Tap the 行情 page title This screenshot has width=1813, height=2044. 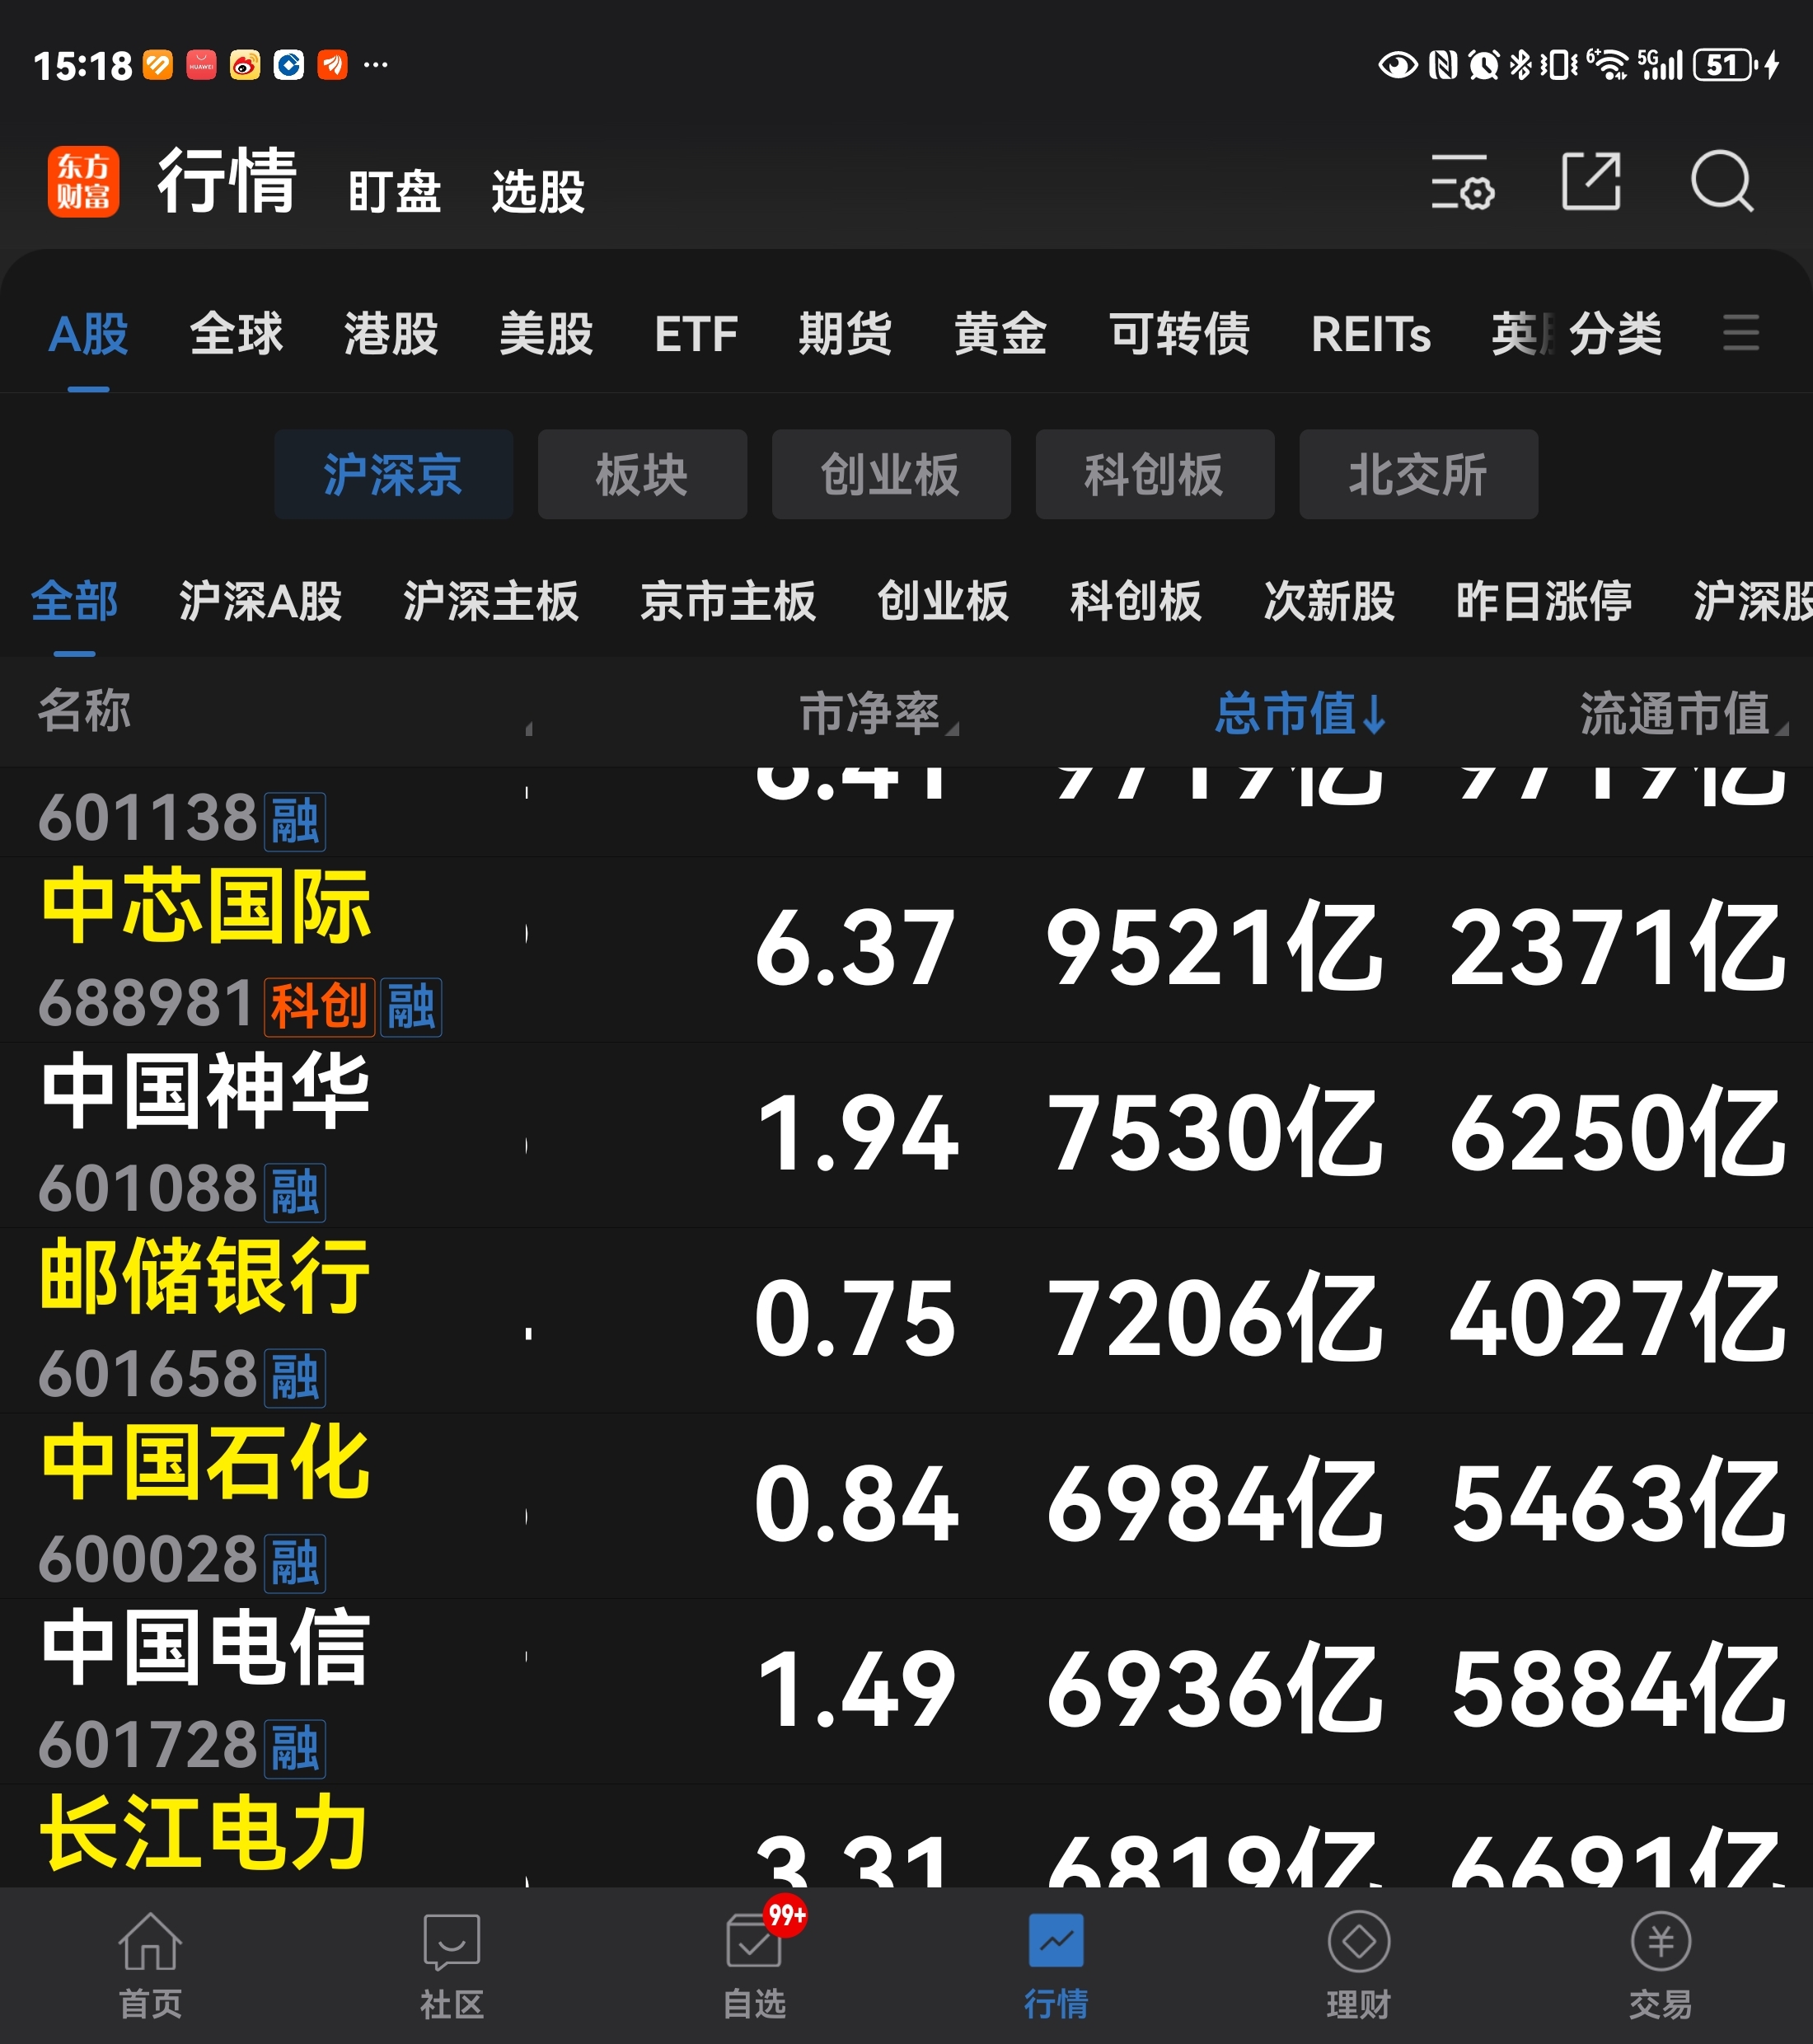(x=227, y=181)
